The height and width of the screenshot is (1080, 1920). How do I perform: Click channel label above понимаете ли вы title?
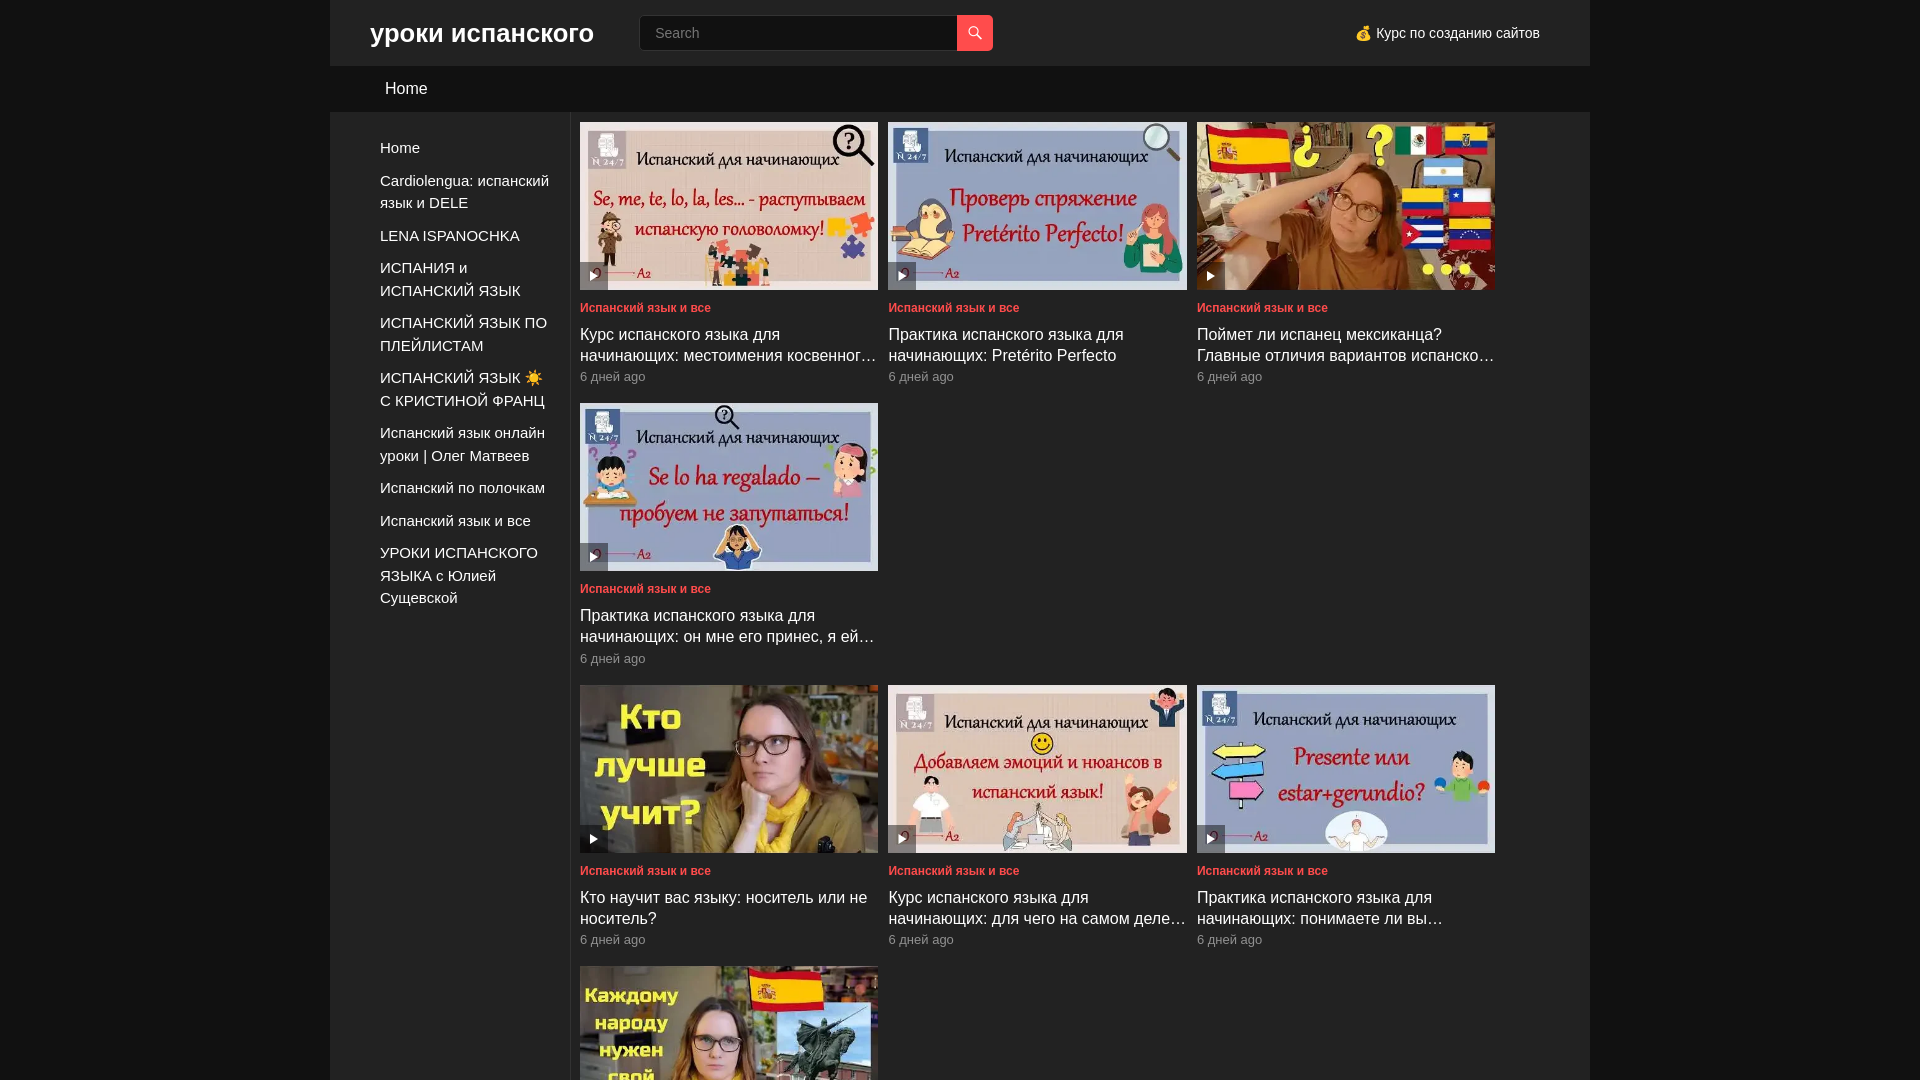click(x=1262, y=871)
